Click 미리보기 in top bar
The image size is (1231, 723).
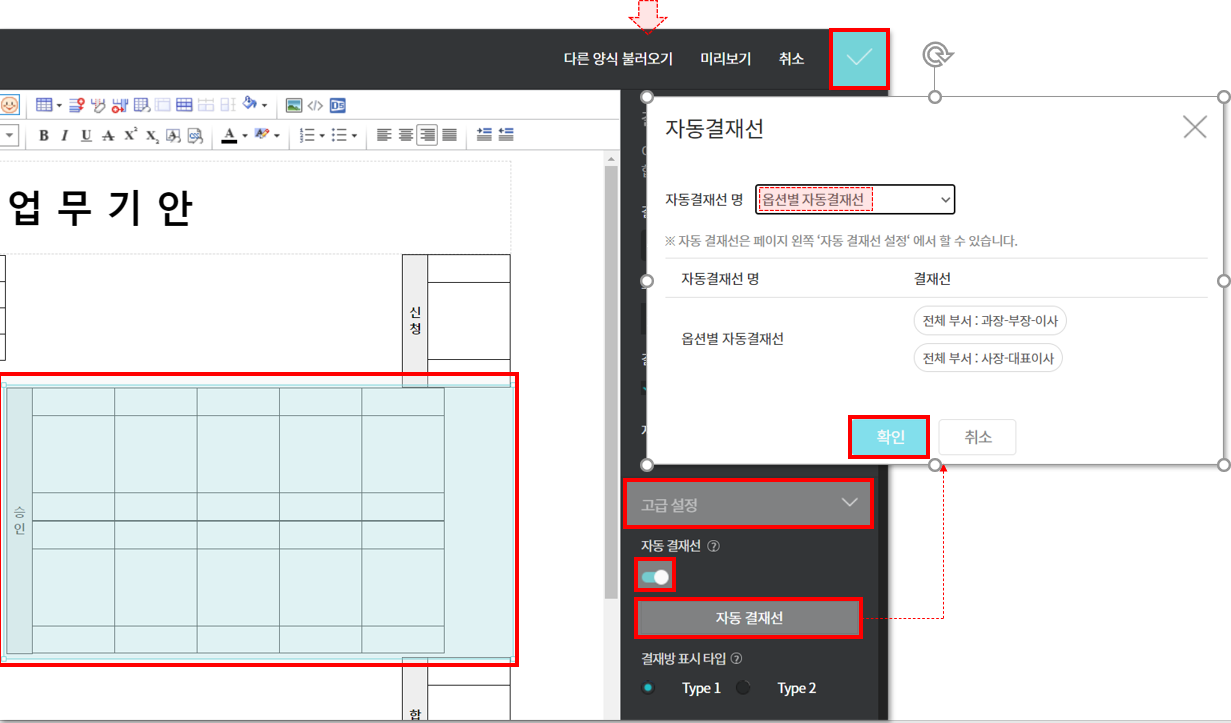coord(725,59)
